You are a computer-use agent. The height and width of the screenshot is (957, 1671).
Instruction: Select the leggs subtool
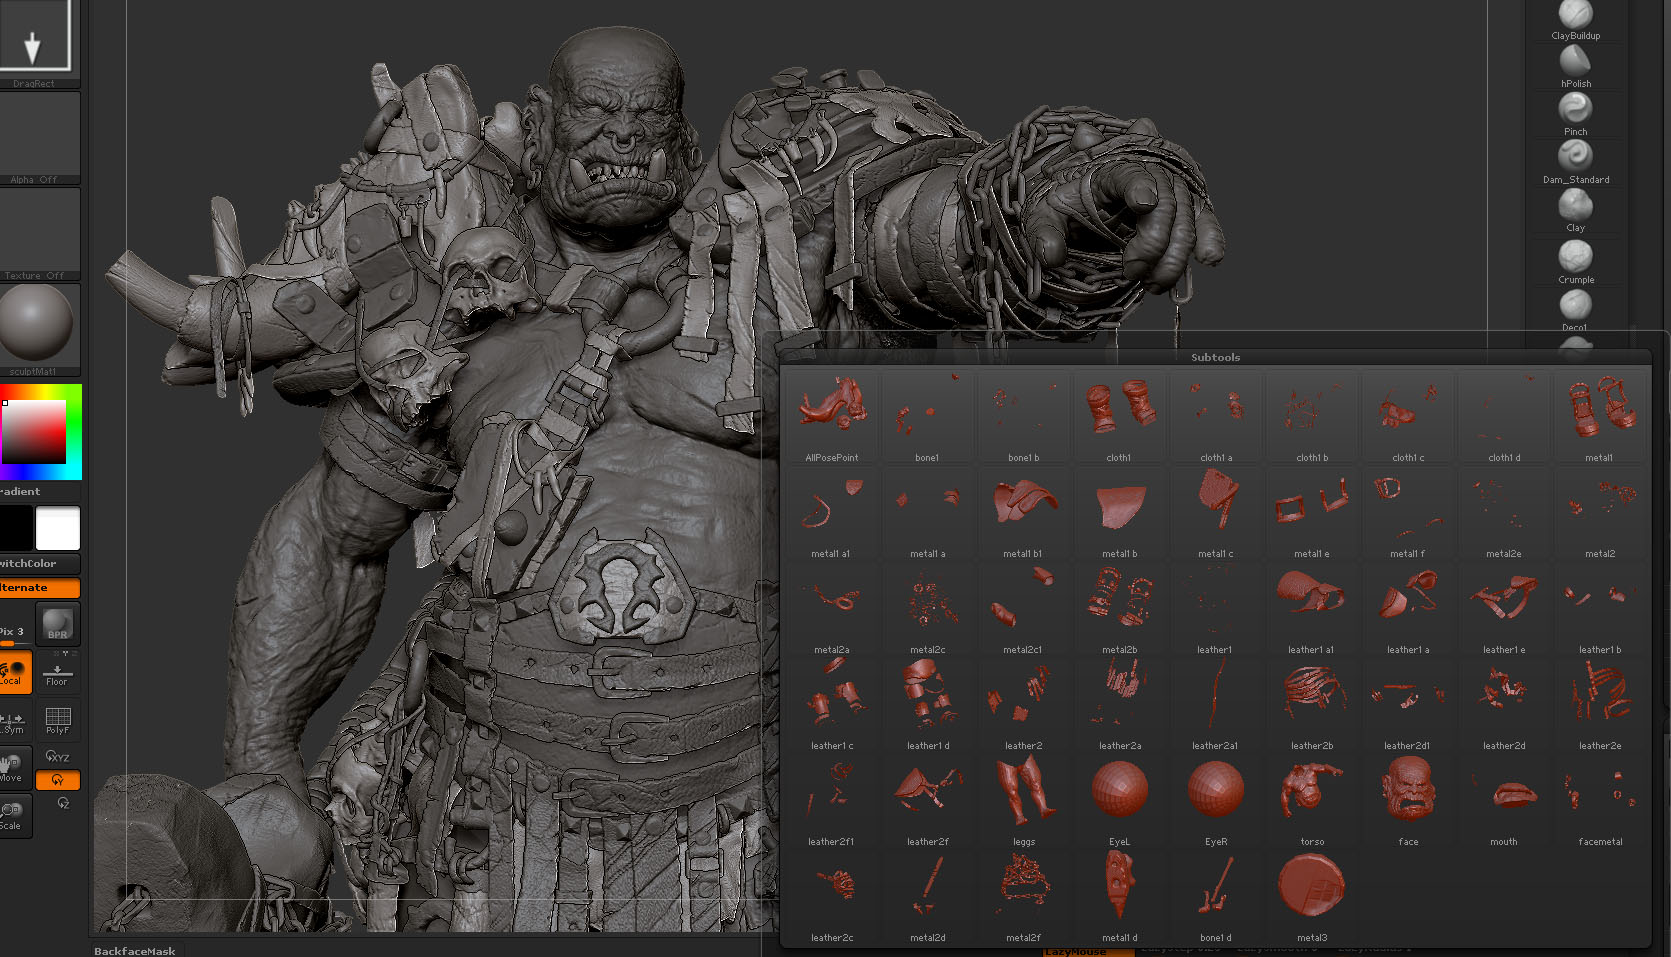1023,801
